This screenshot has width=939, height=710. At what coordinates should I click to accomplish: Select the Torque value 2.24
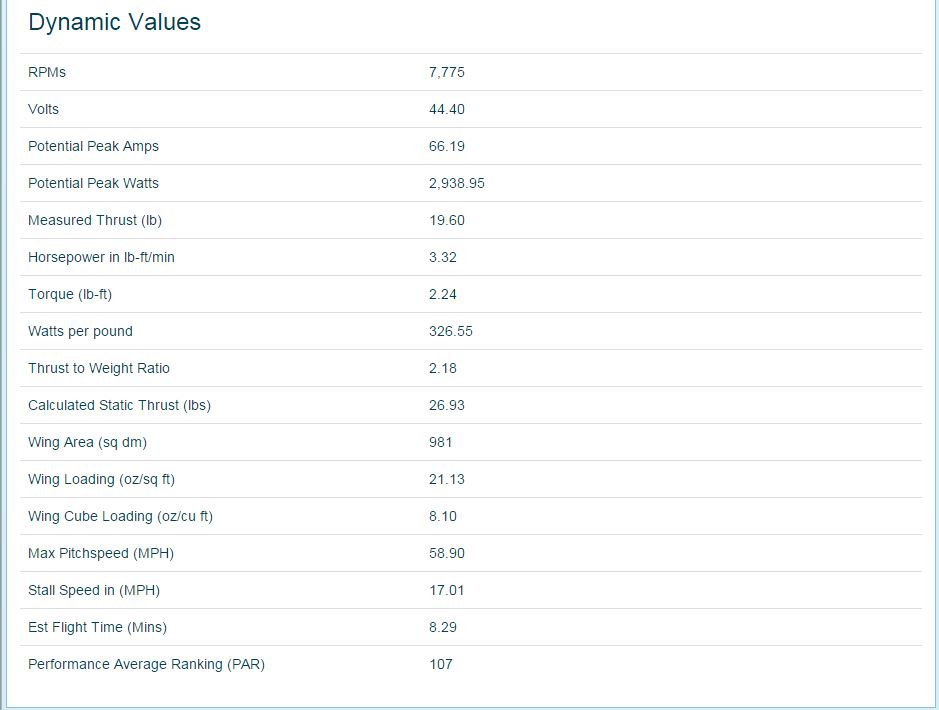pyautogui.click(x=443, y=295)
